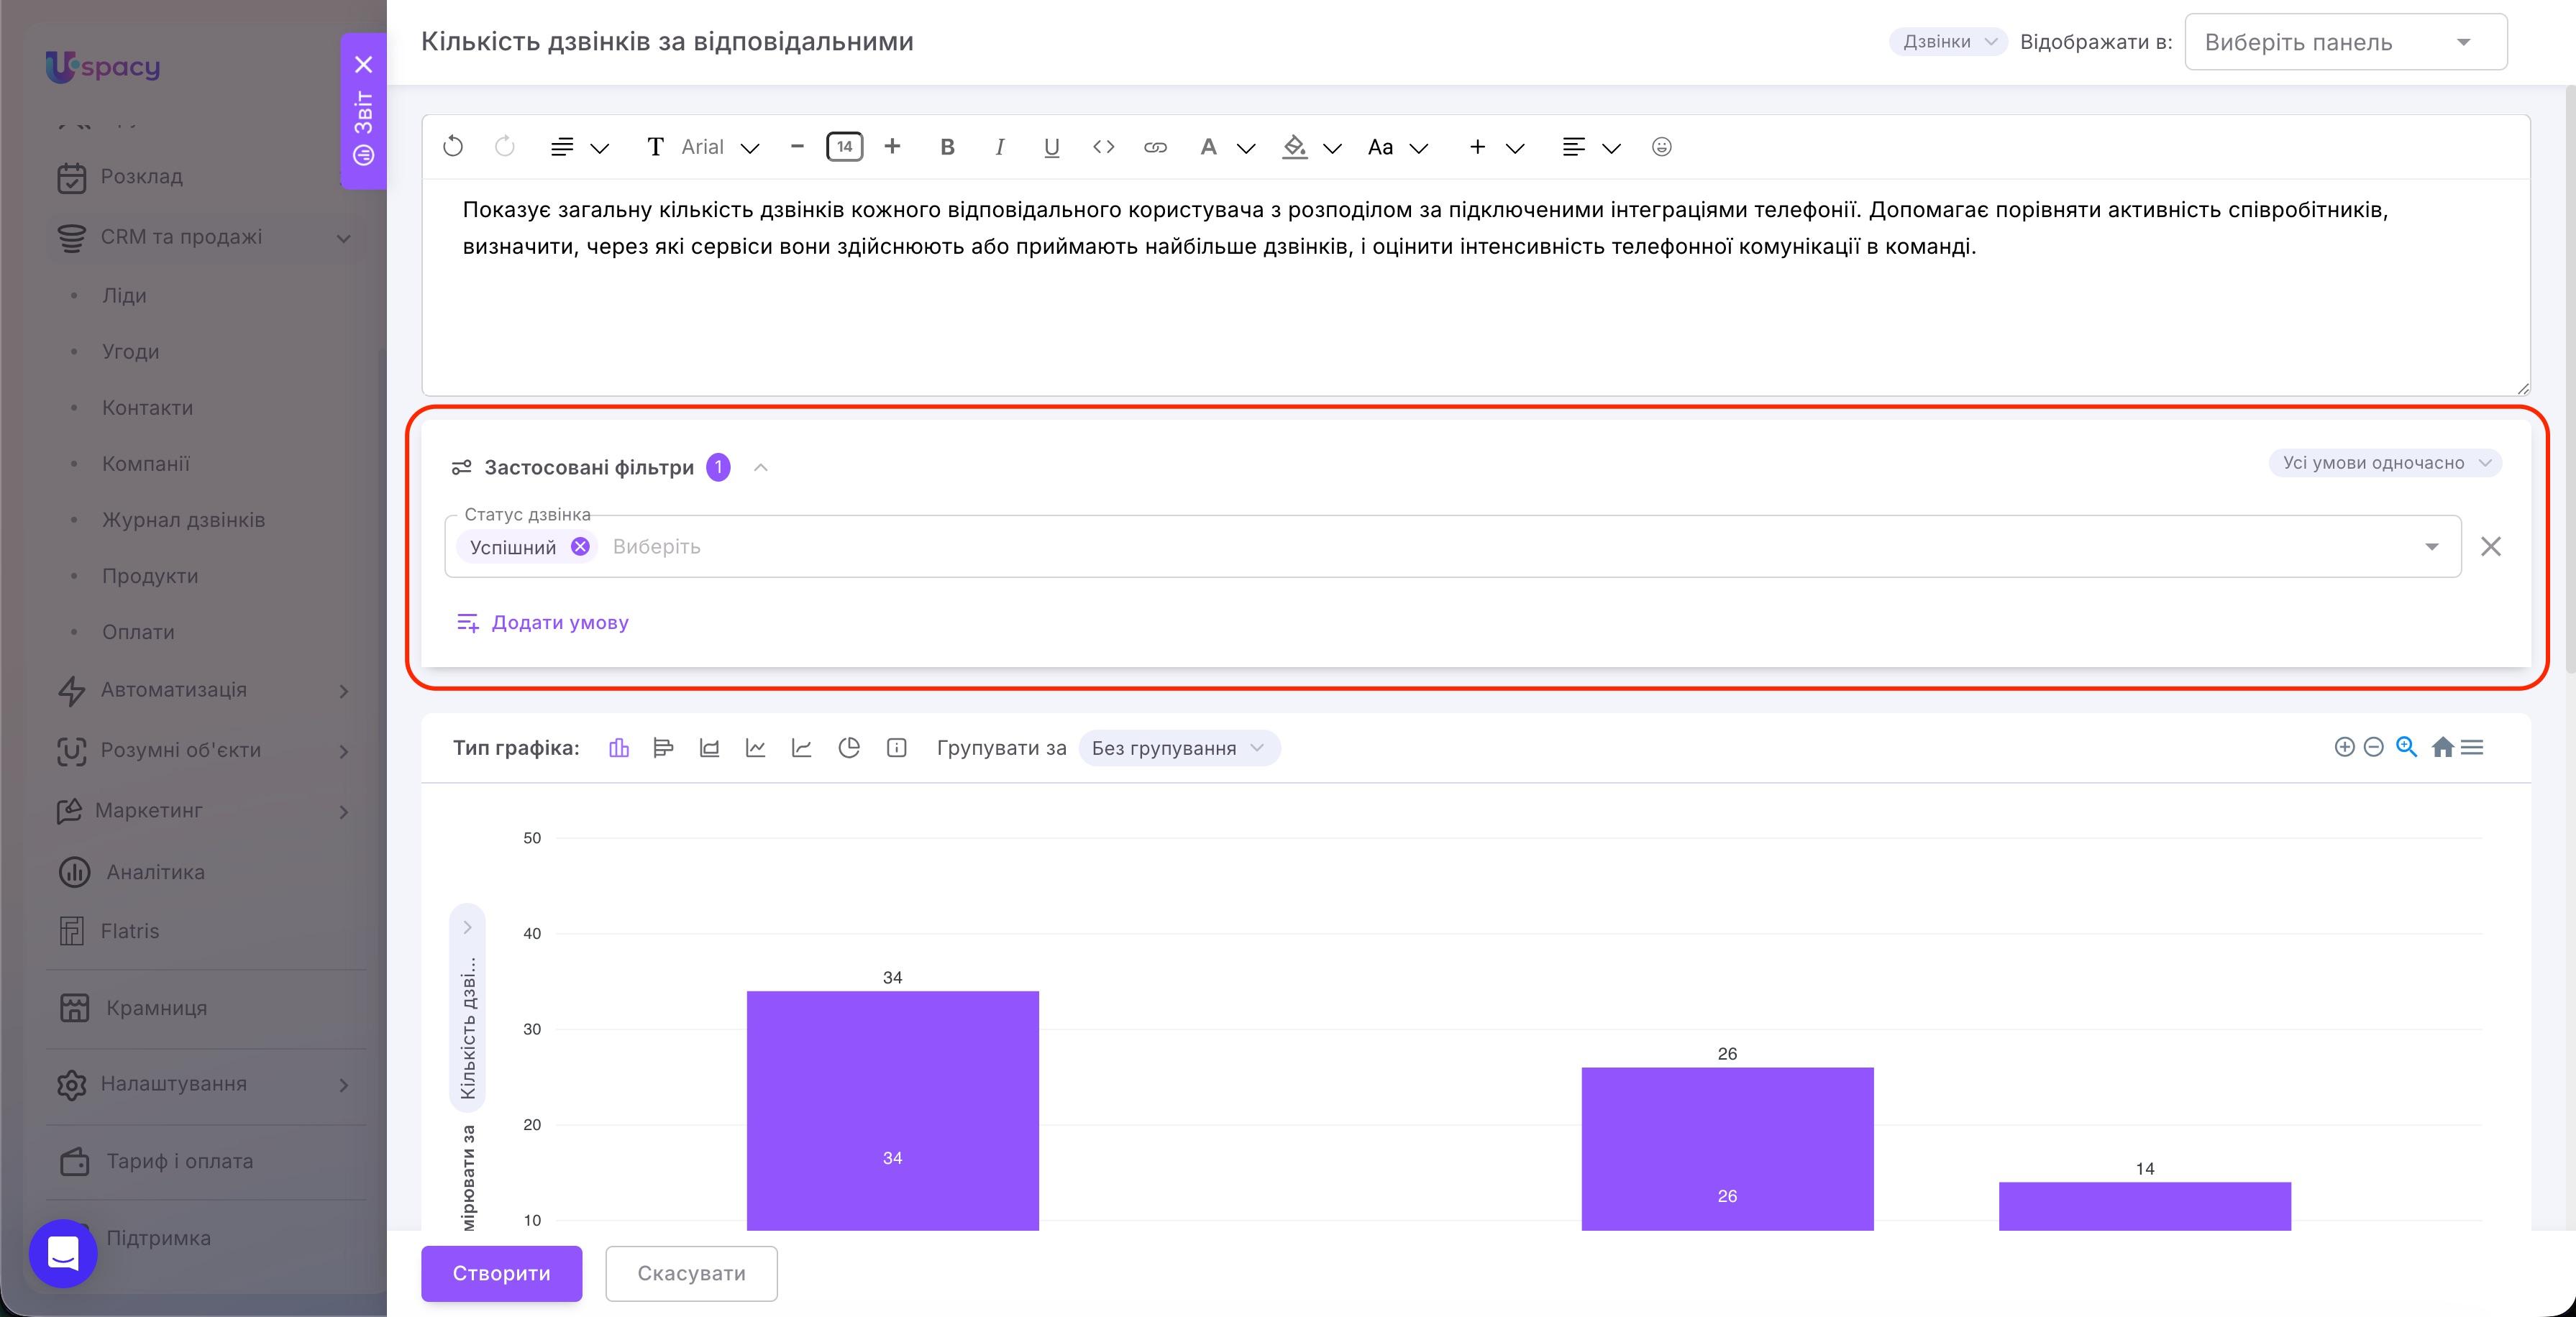The height and width of the screenshot is (1317, 2576).
Task: Click the Статус дзвінка select field
Action: click(x=1452, y=546)
